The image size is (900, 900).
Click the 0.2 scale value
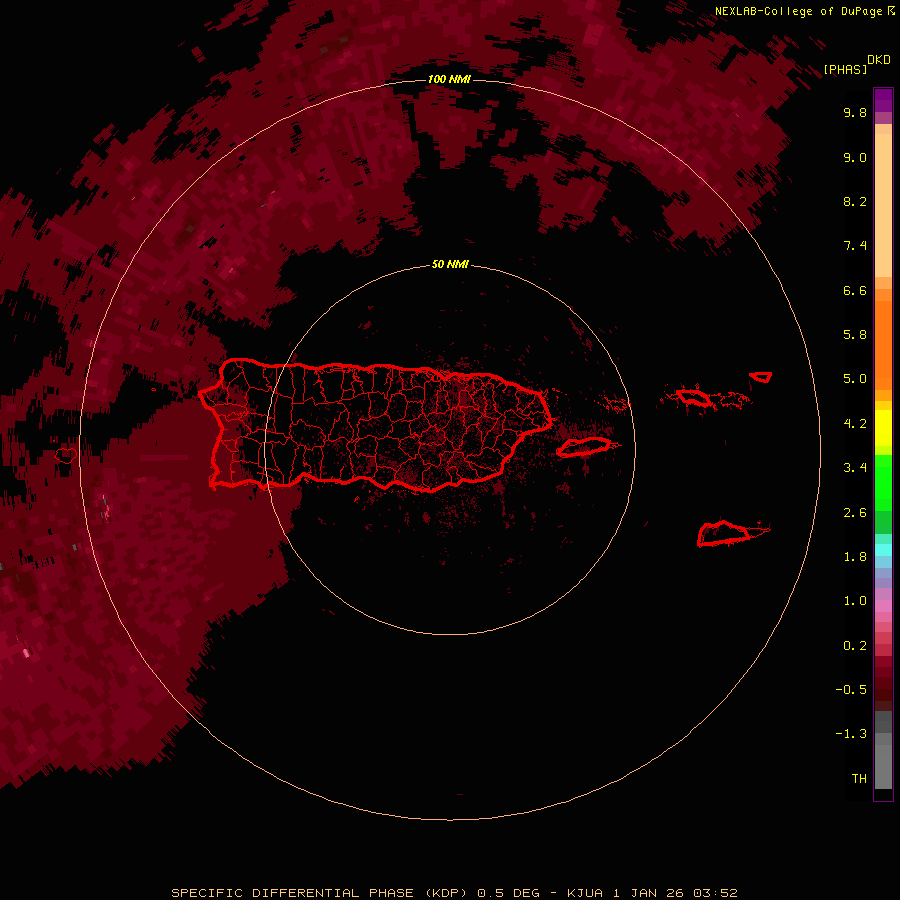(855, 646)
